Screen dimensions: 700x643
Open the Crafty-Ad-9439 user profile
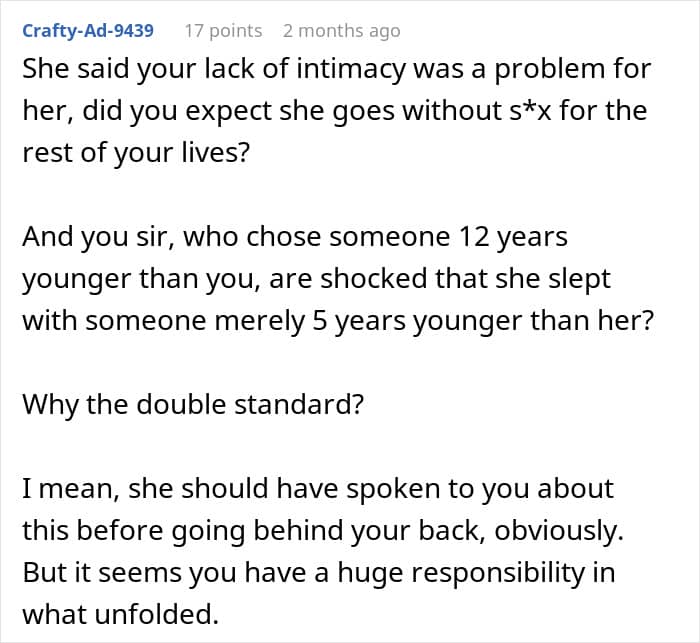tap(88, 31)
